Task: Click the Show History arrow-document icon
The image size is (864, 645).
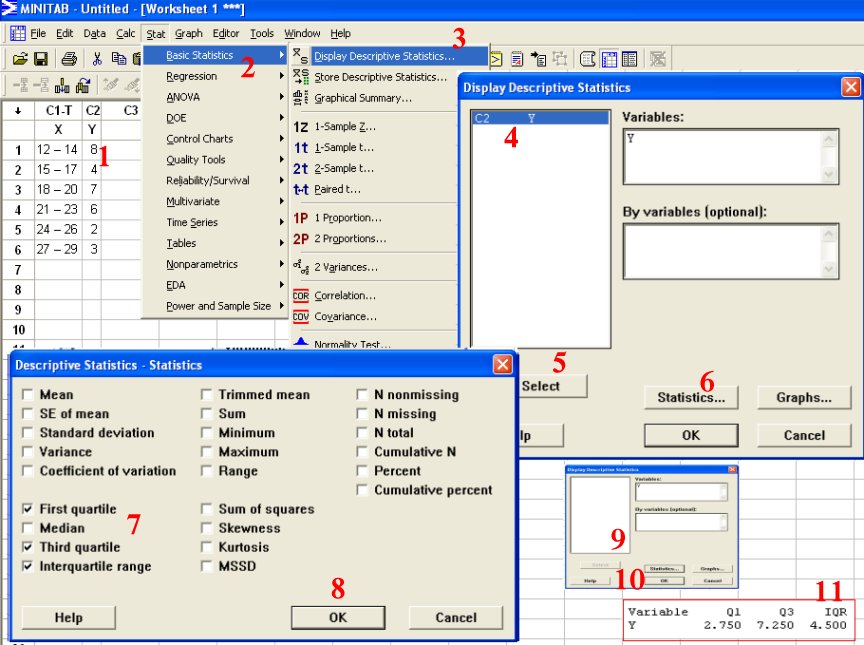Action: coord(538,58)
